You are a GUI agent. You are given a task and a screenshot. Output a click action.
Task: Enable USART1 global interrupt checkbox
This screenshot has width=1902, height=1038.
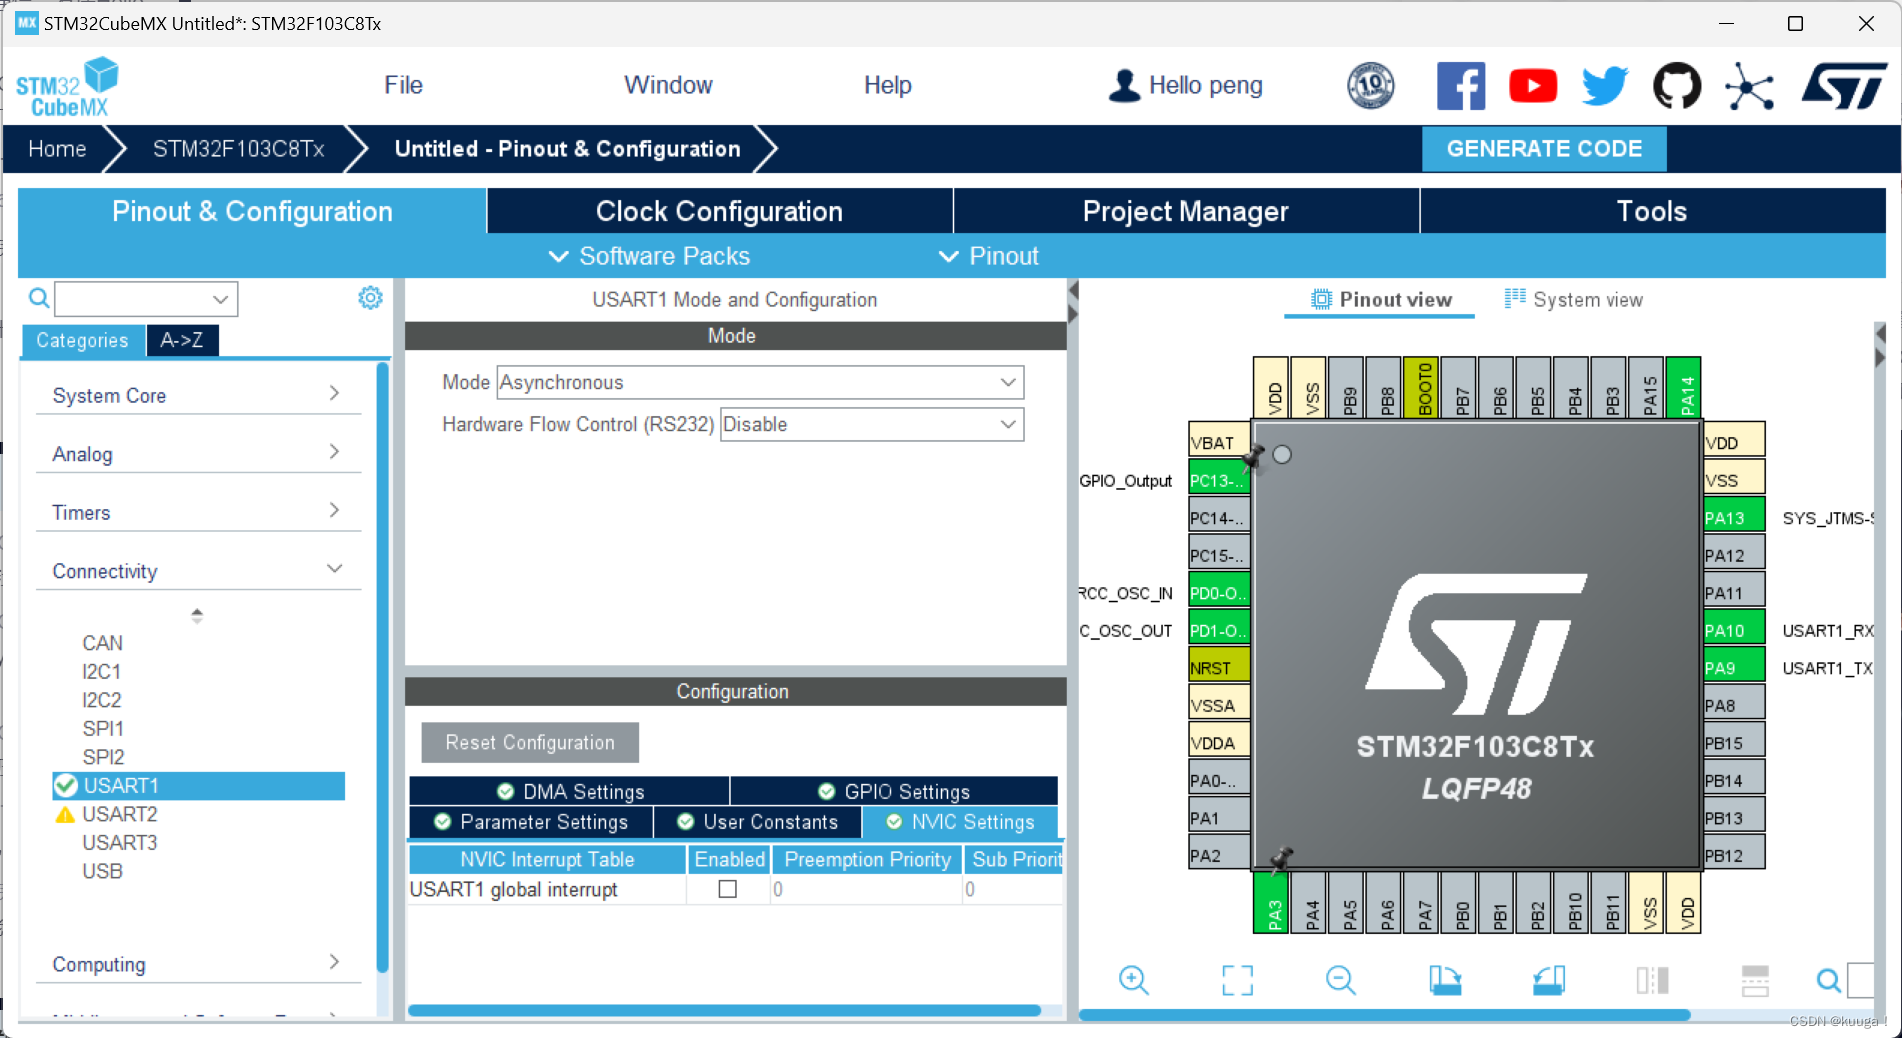coord(728,889)
